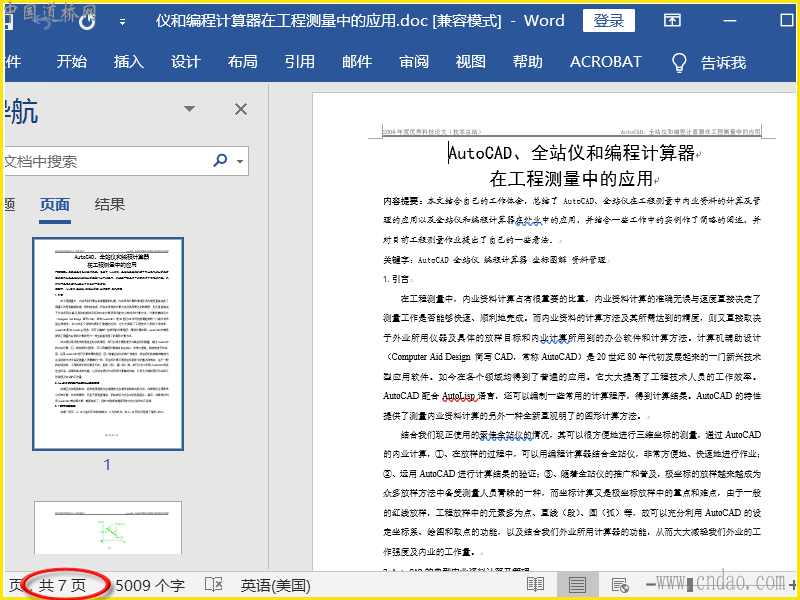Open the 引用 ribbon tab

click(x=299, y=62)
